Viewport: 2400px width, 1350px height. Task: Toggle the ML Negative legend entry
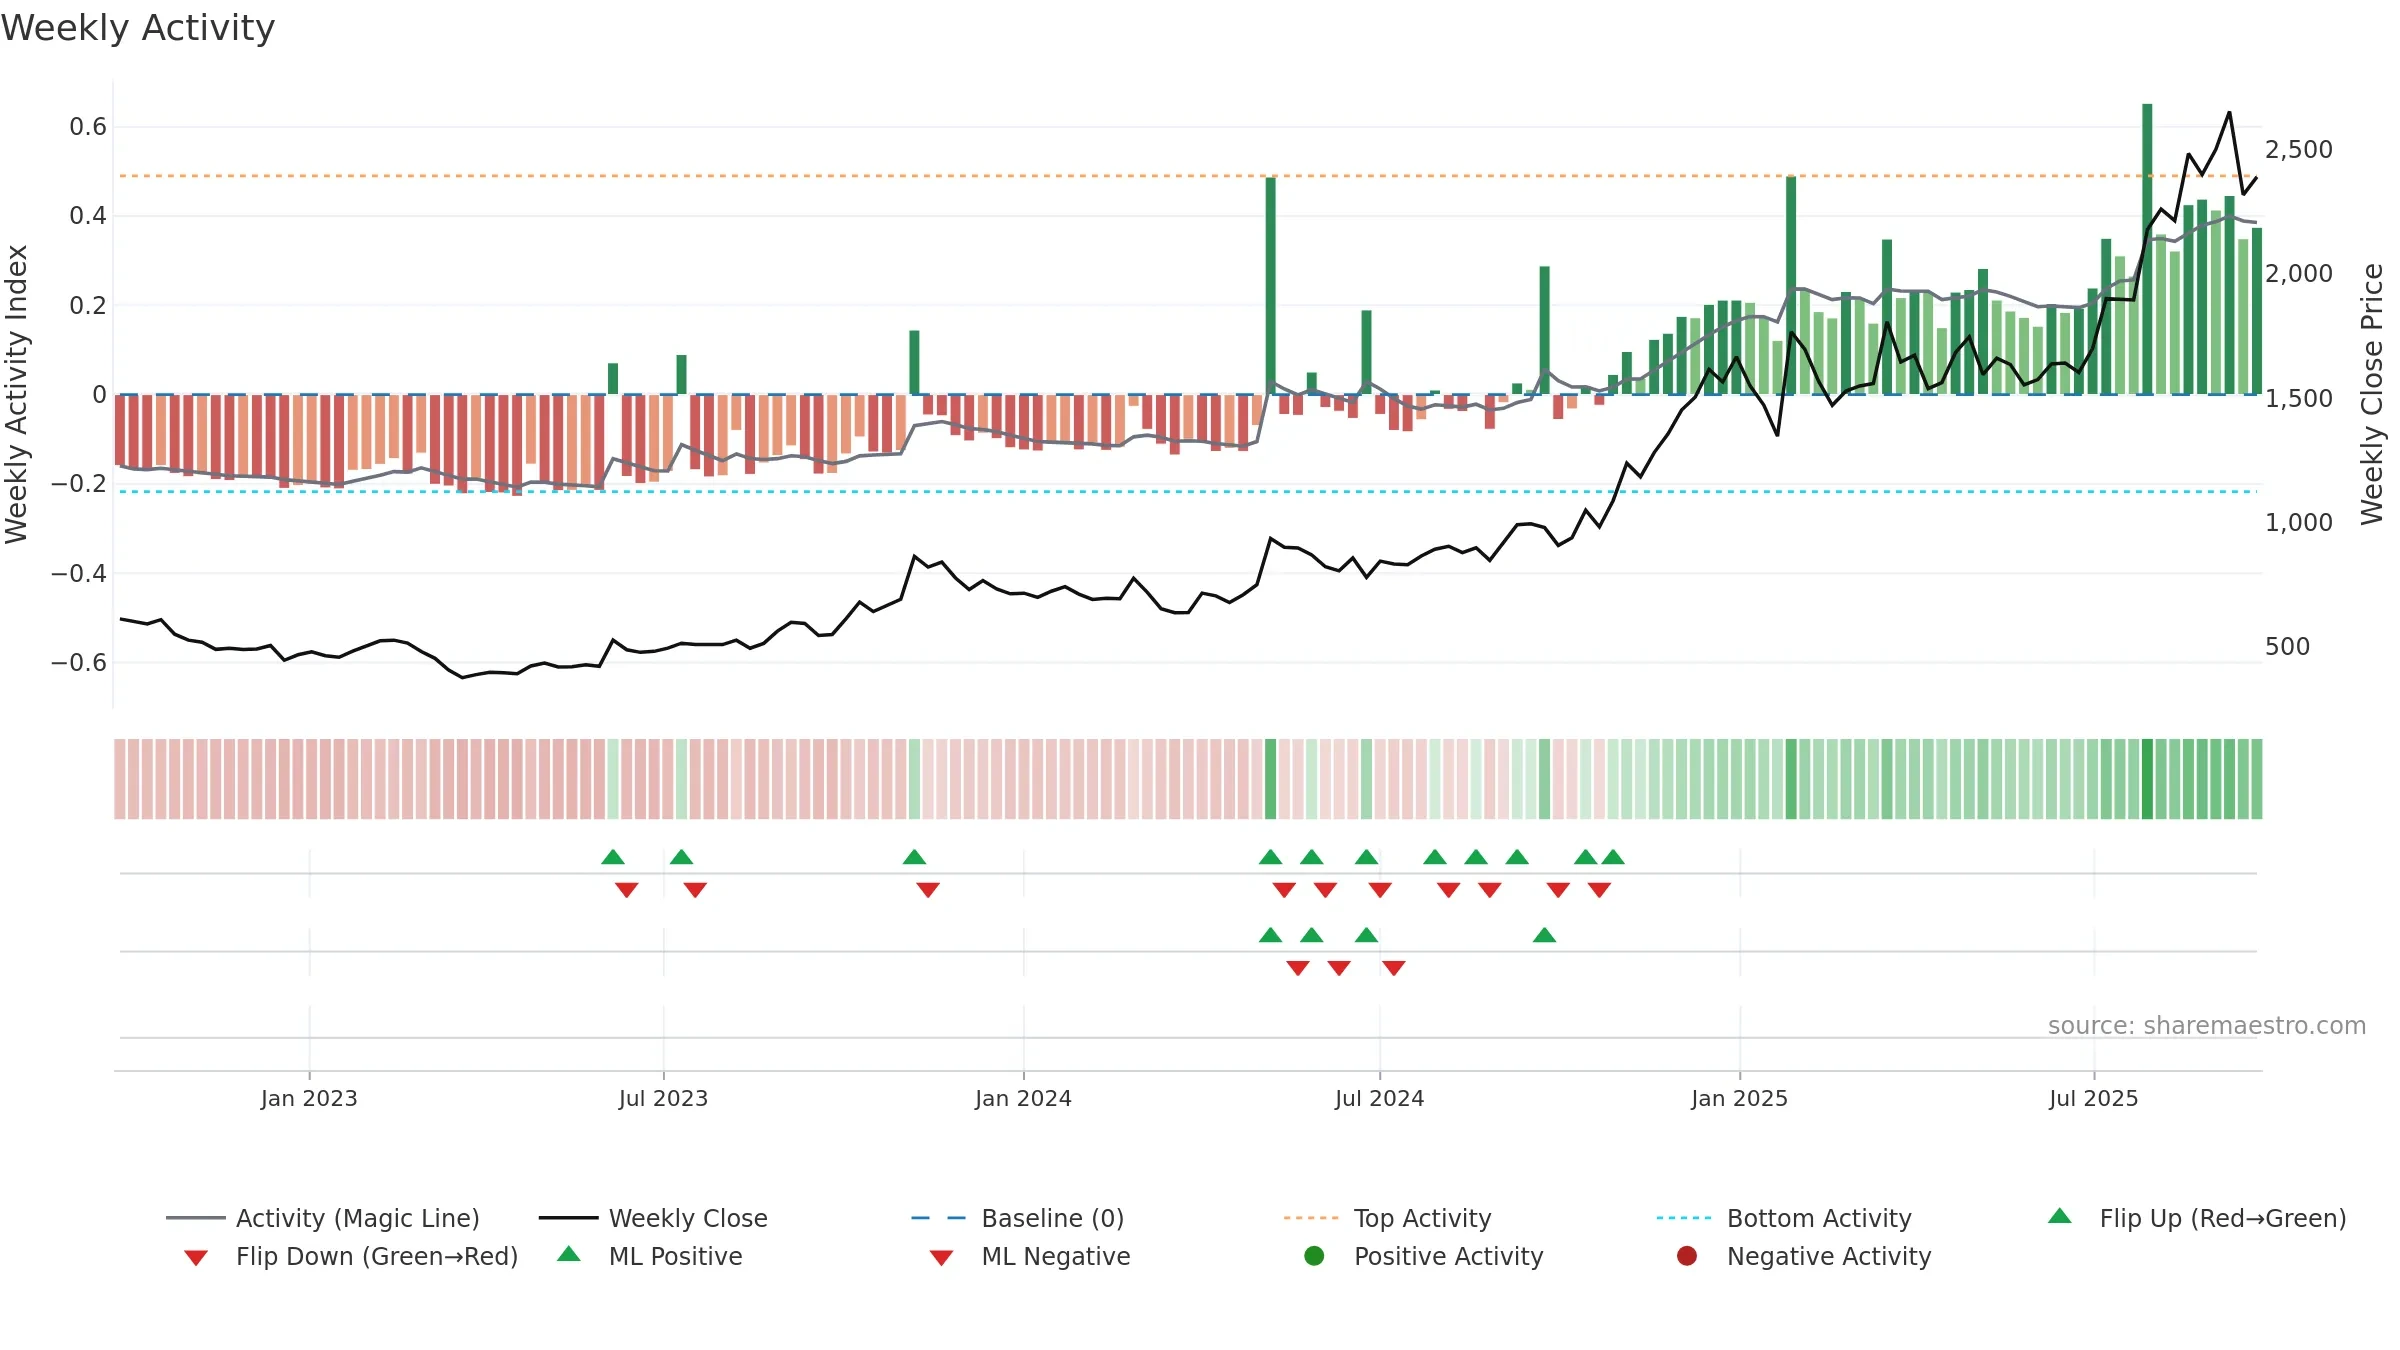pos(1030,1256)
